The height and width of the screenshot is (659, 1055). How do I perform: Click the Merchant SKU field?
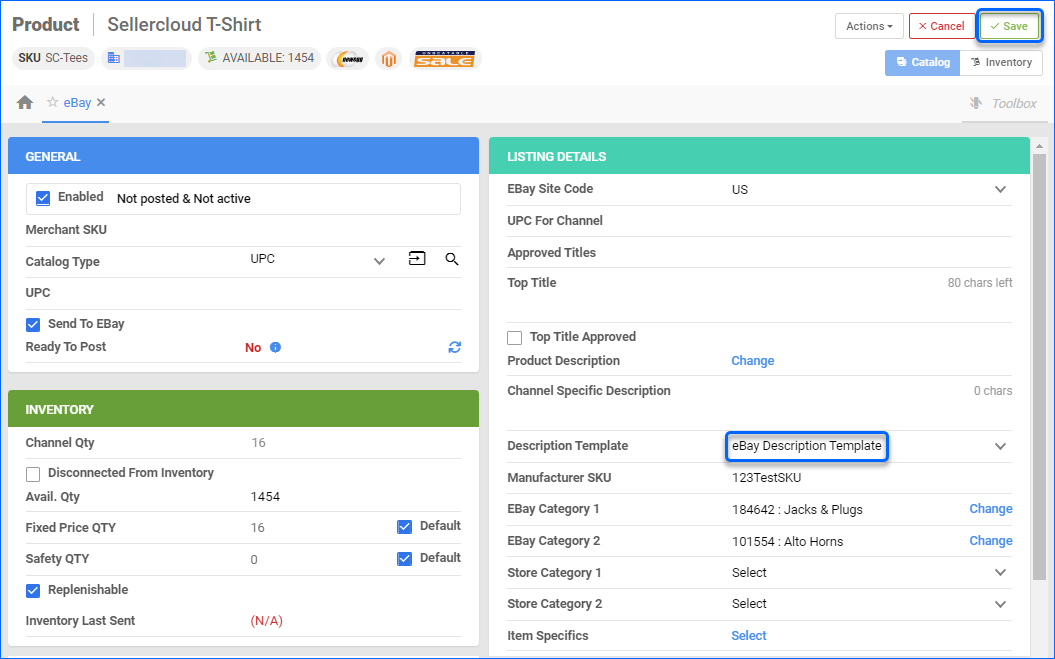243,230
